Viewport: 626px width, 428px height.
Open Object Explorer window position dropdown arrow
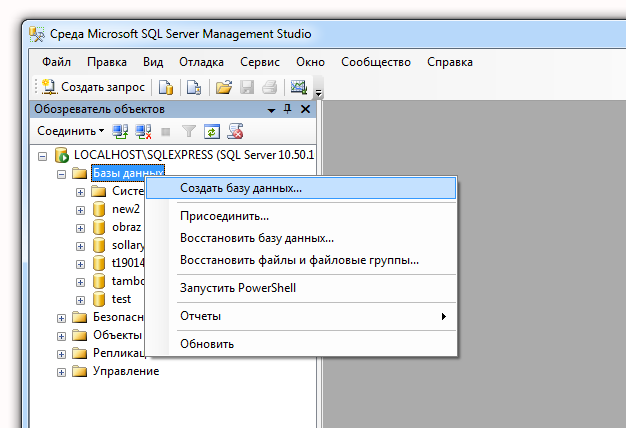(271, 110)
